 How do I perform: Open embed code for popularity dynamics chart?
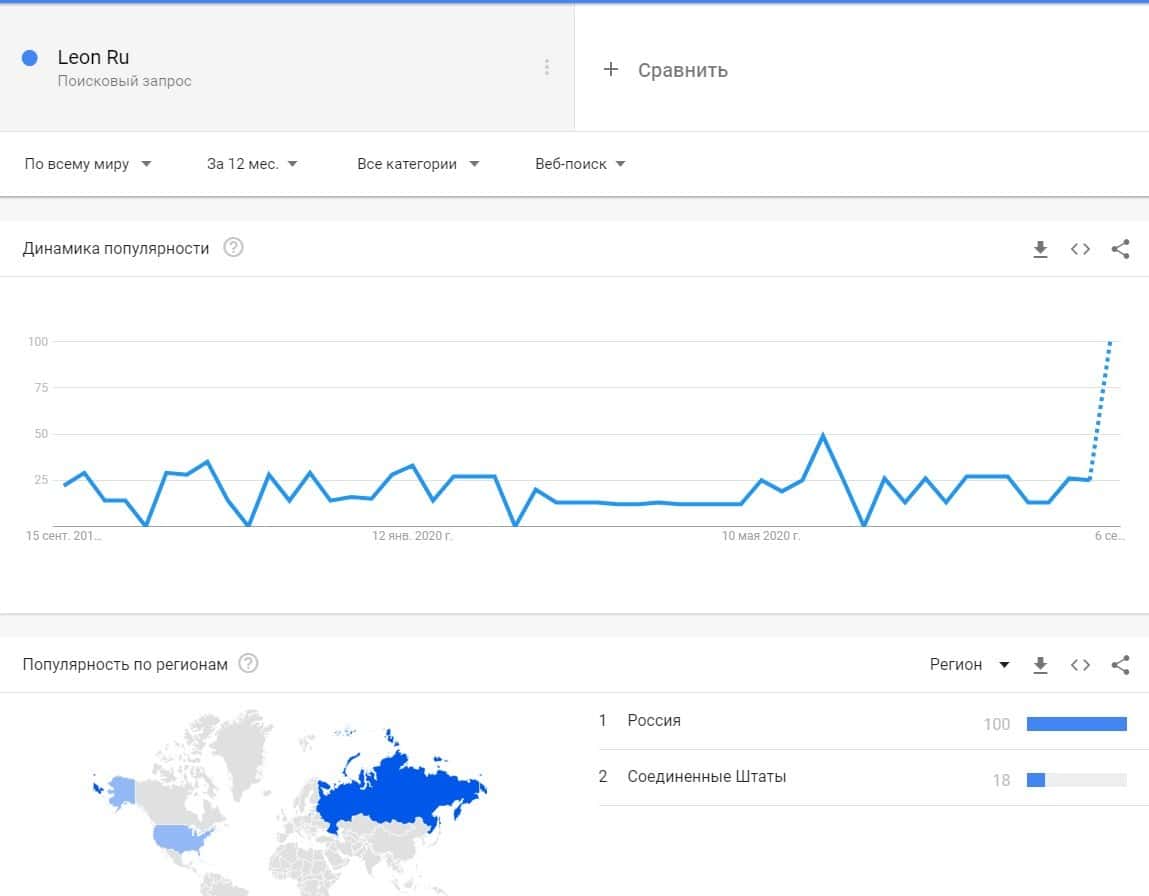coord(1080,249)
